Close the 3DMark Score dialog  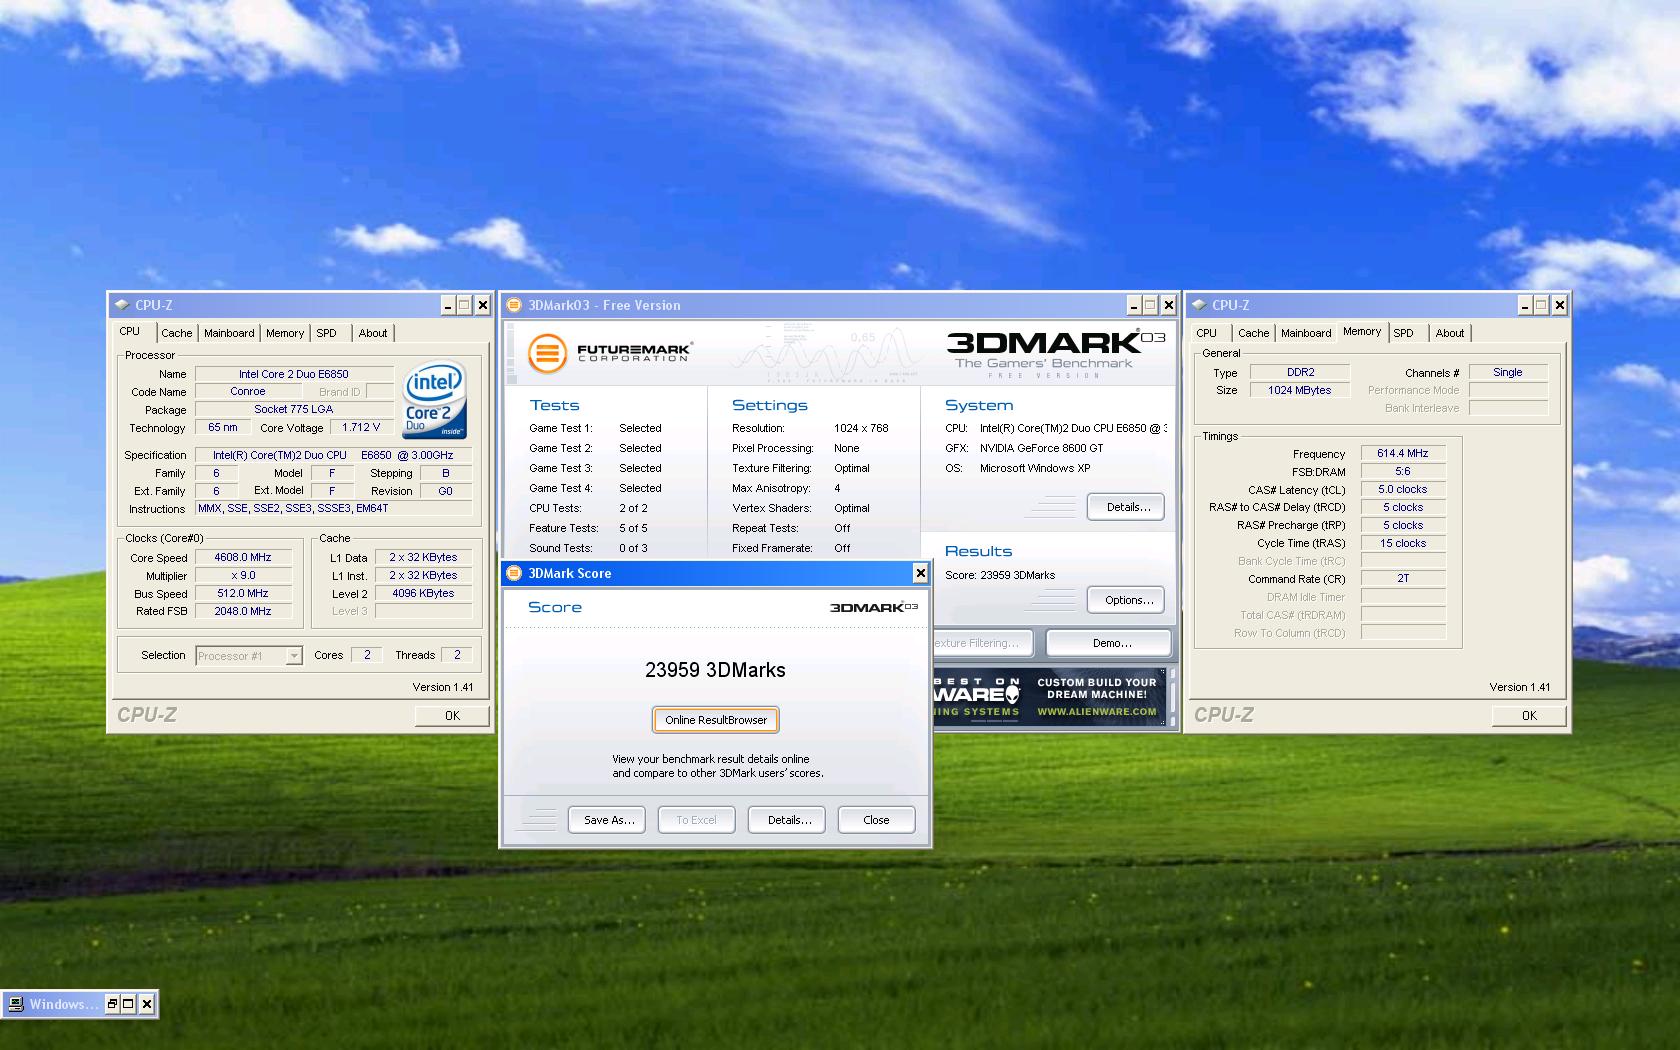(920, 573)
